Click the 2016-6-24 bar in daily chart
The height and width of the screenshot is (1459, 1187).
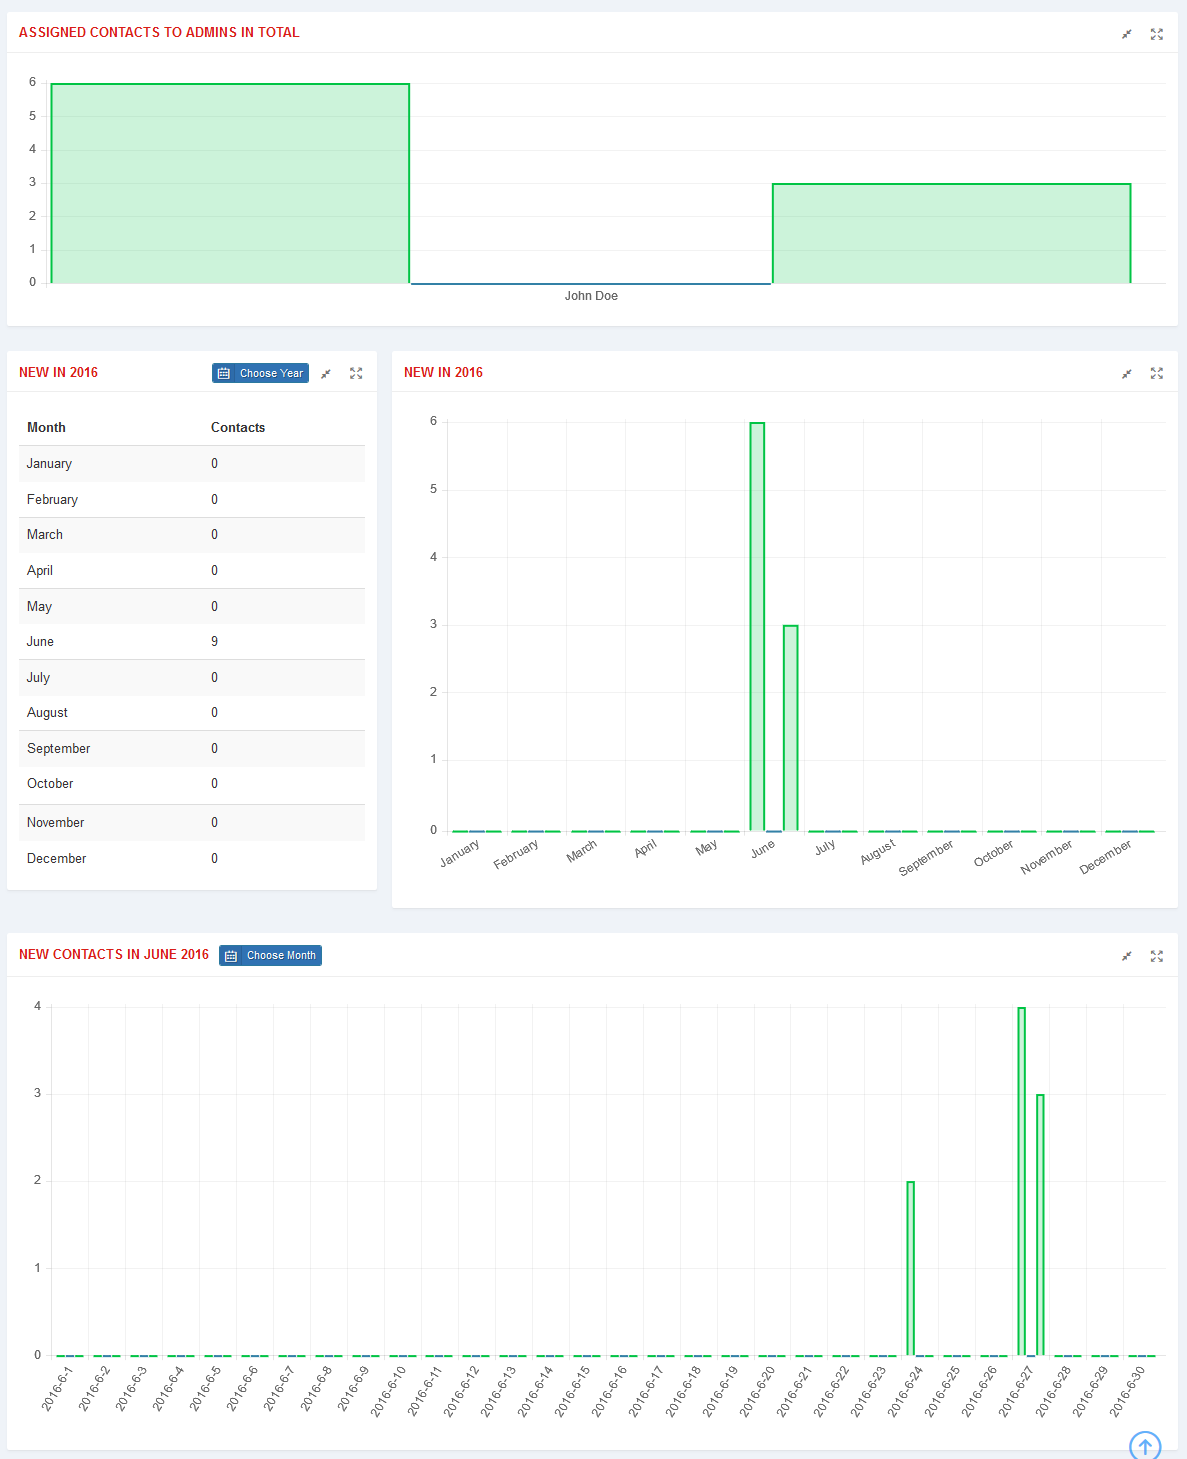(910, 1269)
